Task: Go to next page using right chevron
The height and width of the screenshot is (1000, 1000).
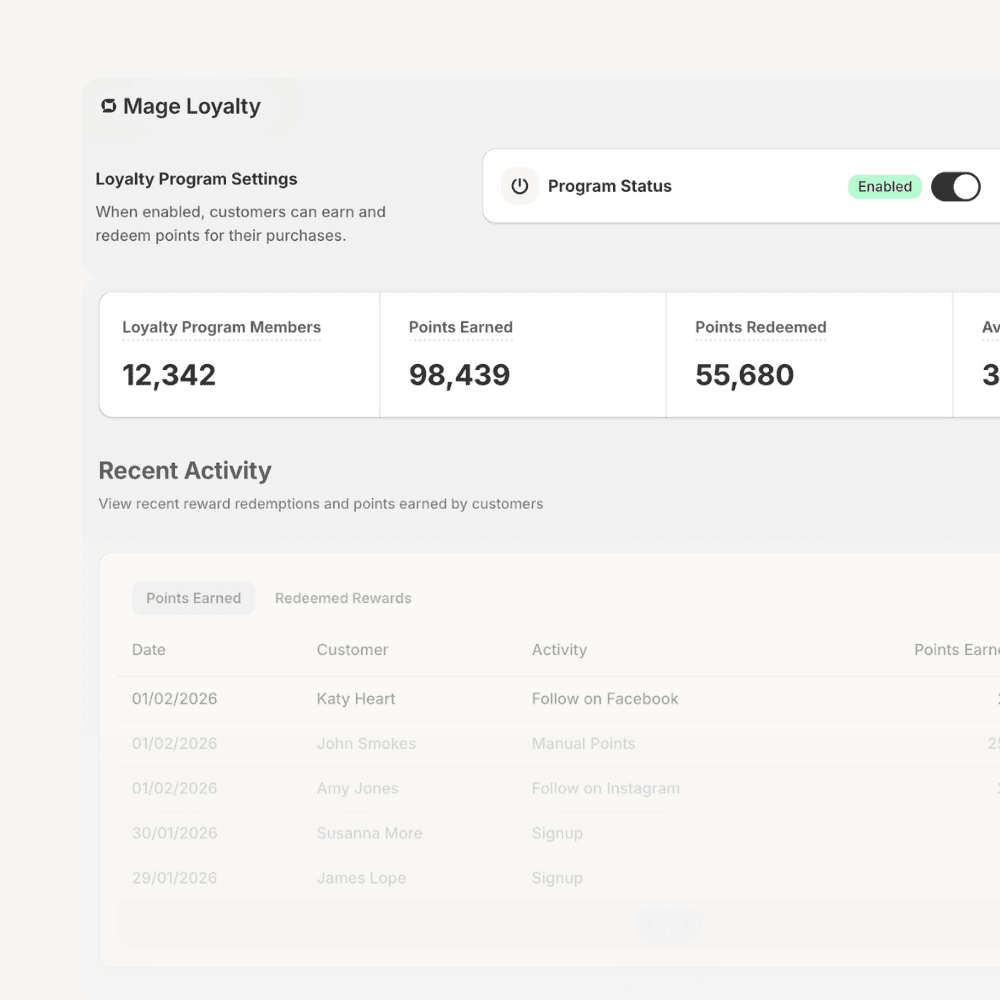Action: tap(685, 925)
